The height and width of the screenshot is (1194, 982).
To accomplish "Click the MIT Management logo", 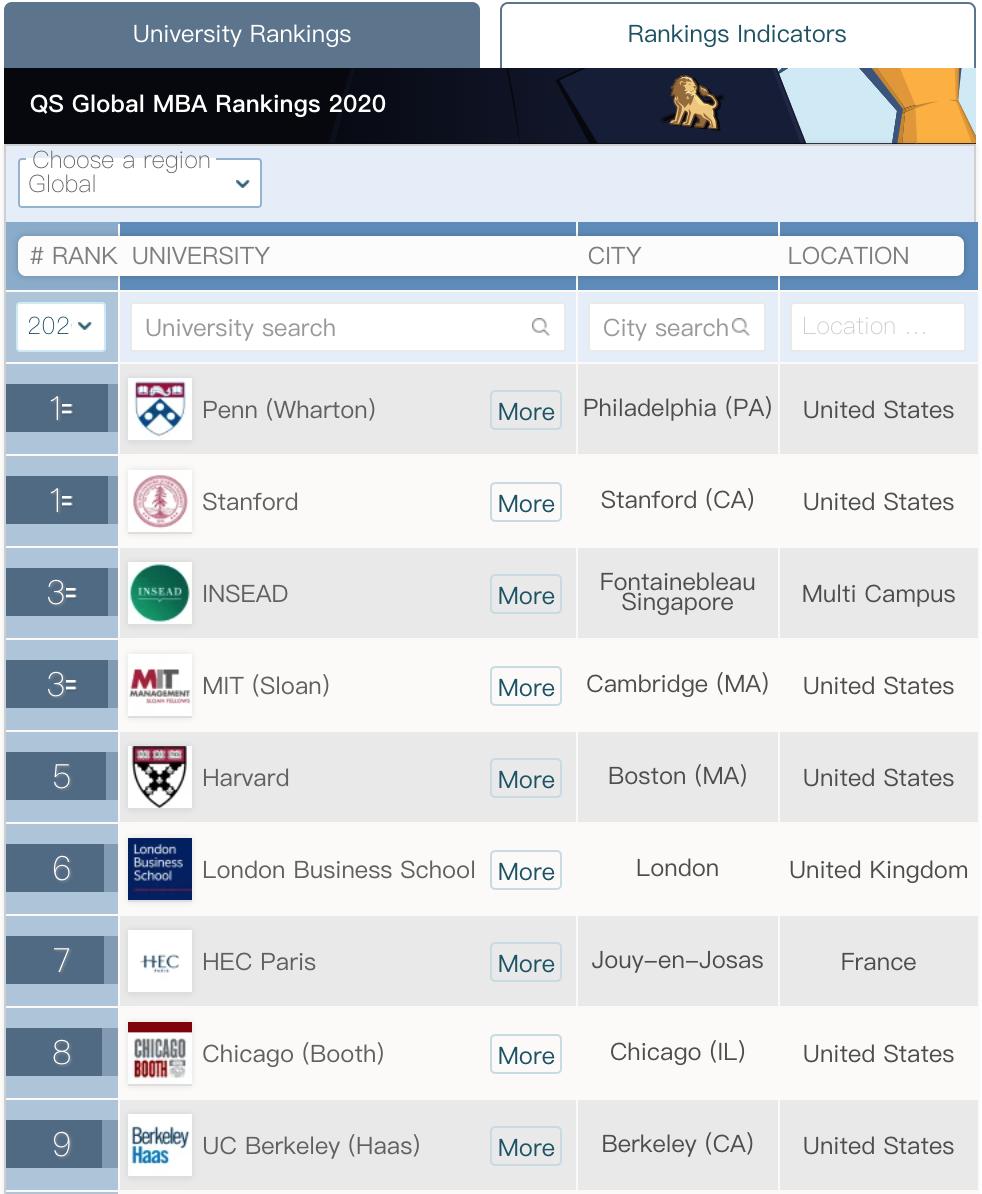I will coord(160,685).
